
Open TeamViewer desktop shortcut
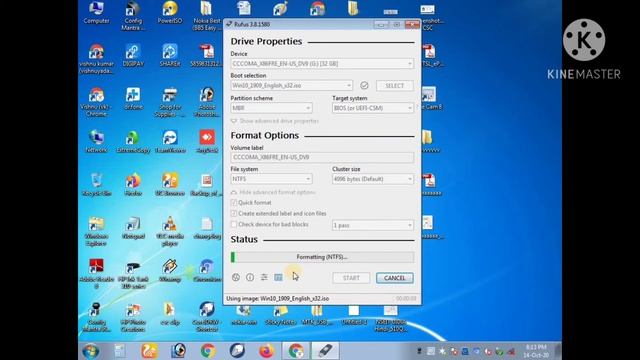coord(170,142)
